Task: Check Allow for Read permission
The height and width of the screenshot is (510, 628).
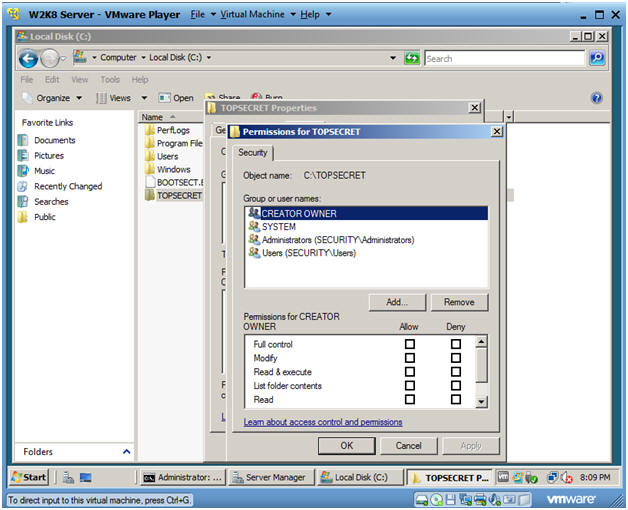Action: [x=410, y=399]
